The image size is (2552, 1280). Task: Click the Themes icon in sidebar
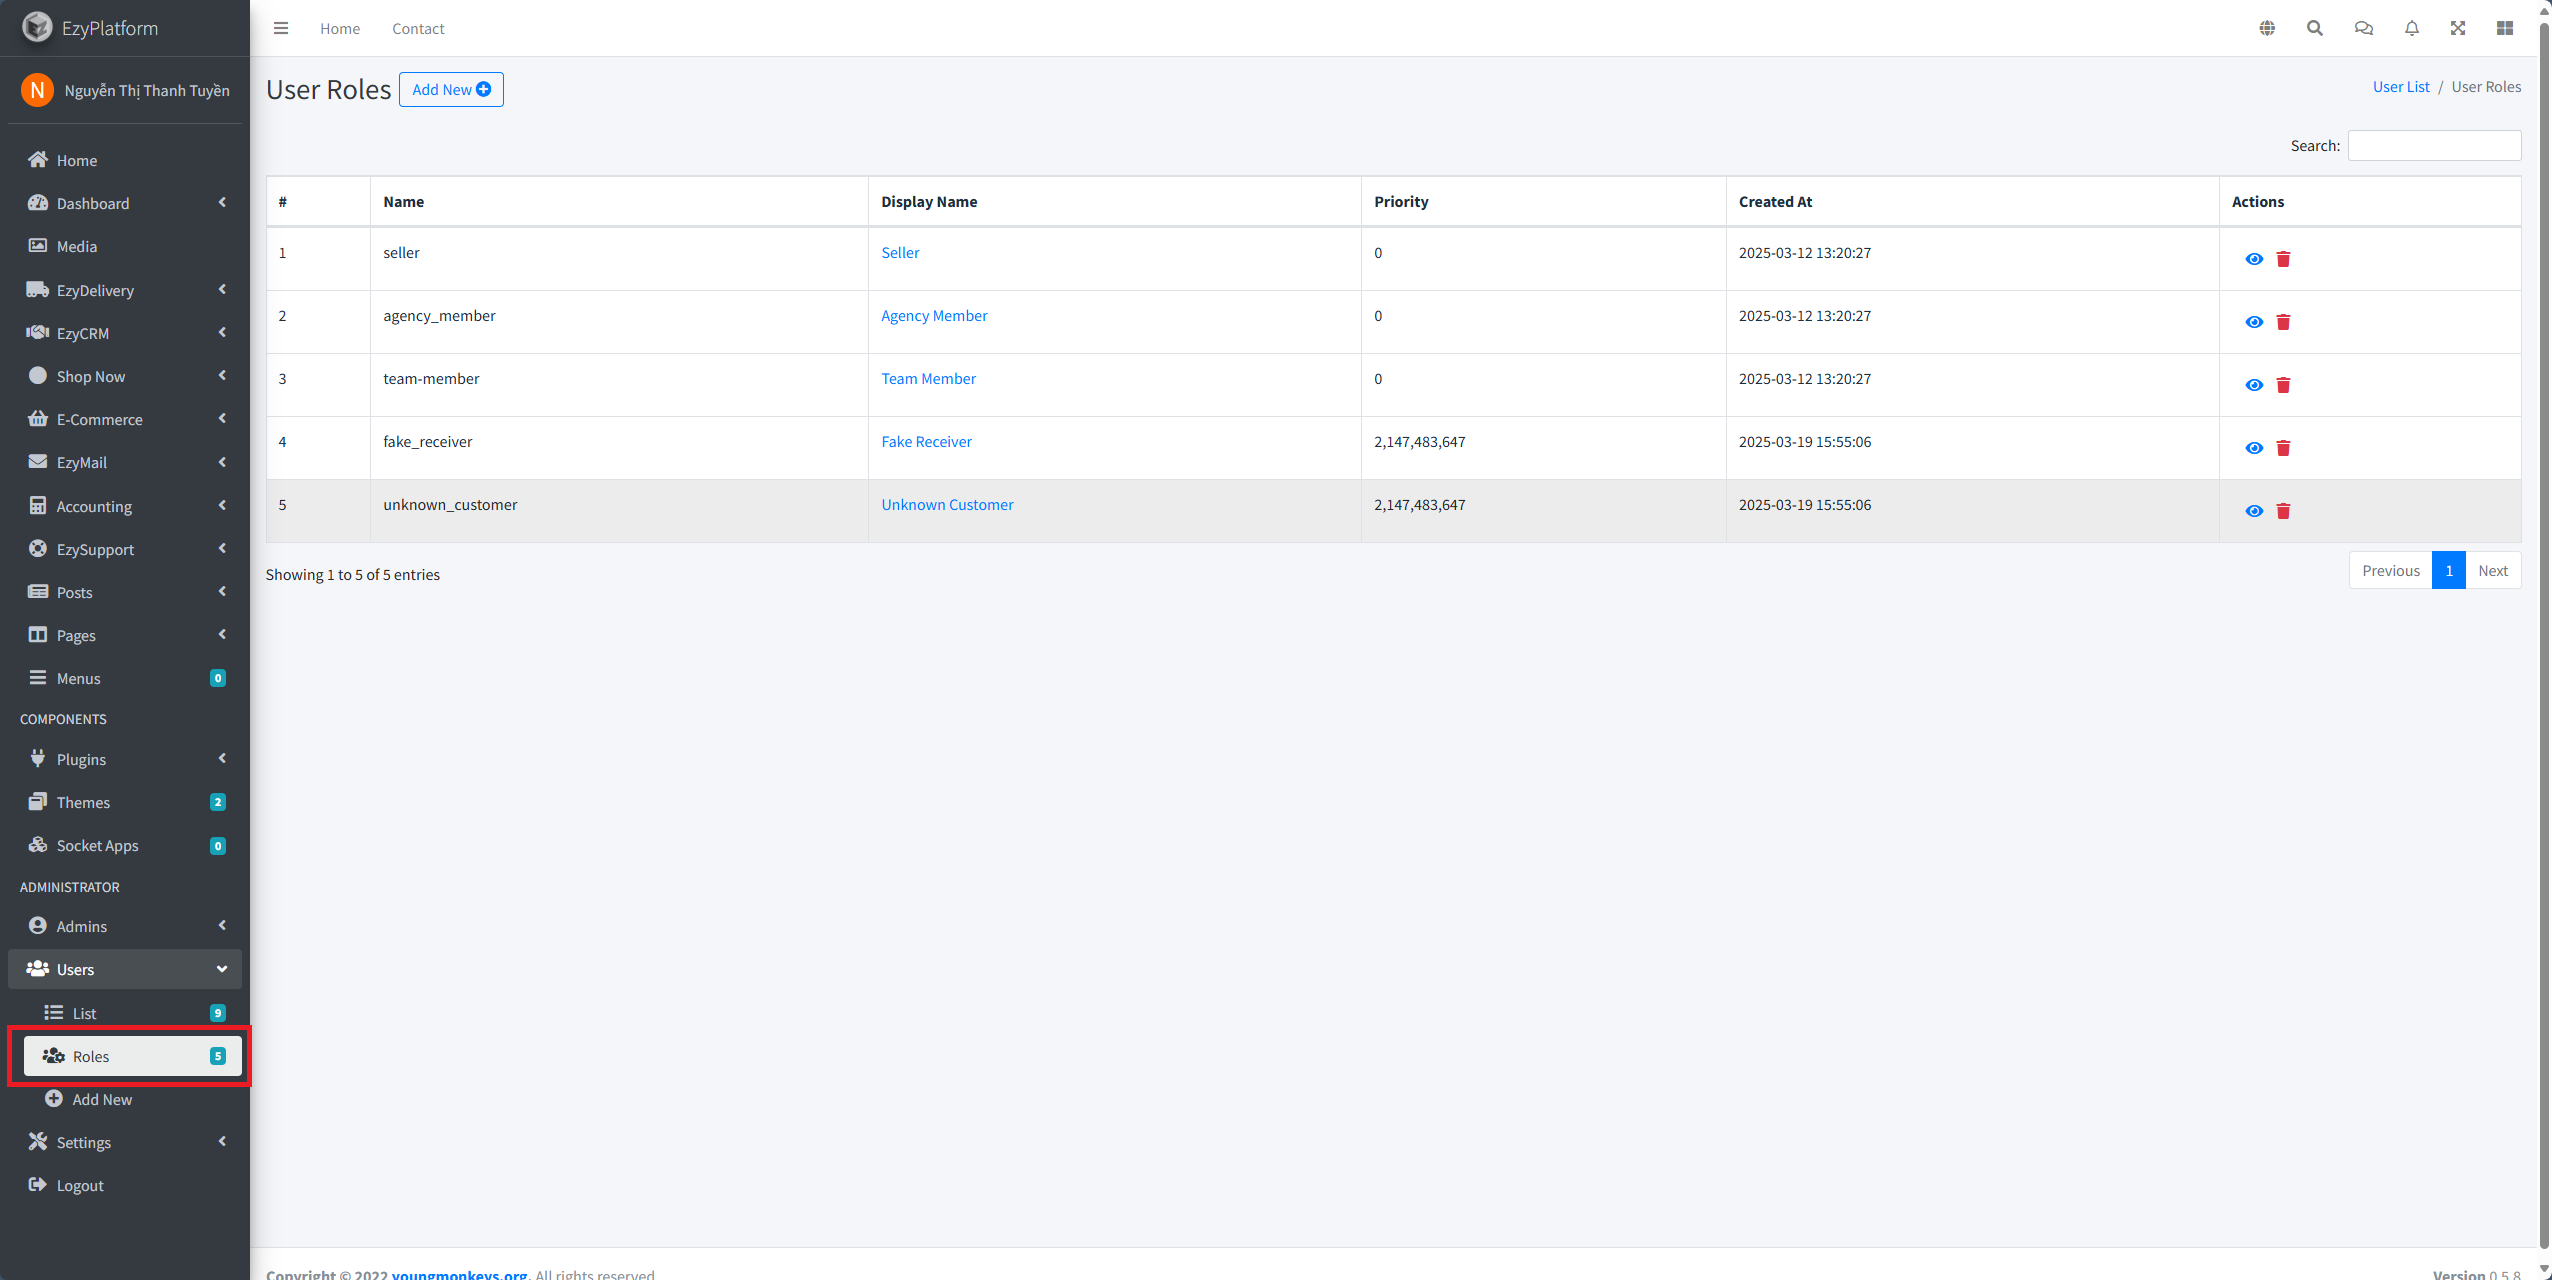point(38,801)
